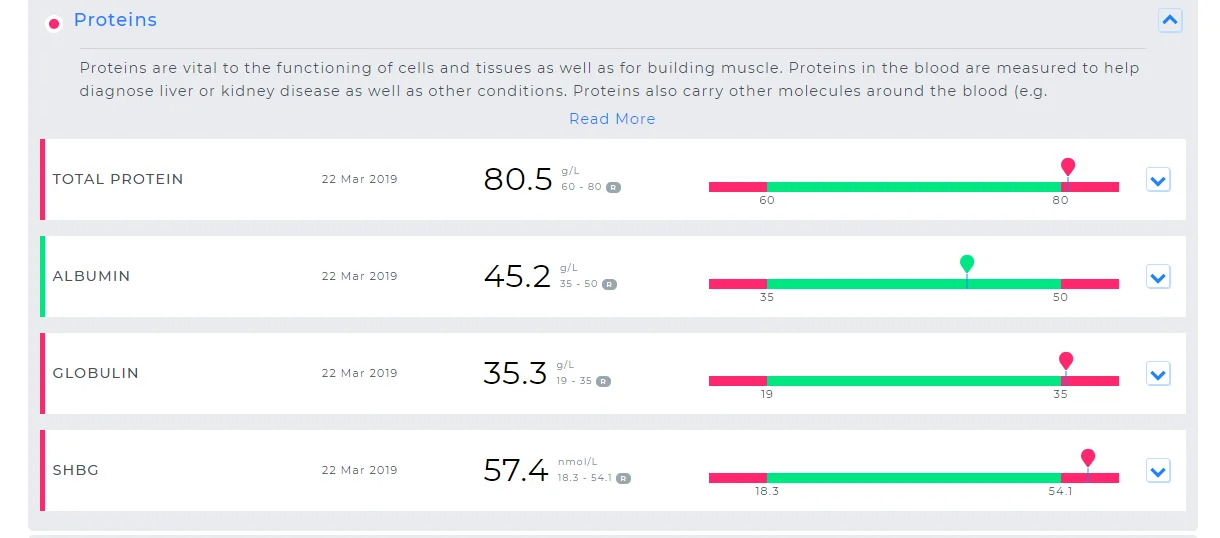The width and height of the screenshot is (1220, 538).
Task: Expand the SHBG row details
Action: click(x=1158, y=472)
